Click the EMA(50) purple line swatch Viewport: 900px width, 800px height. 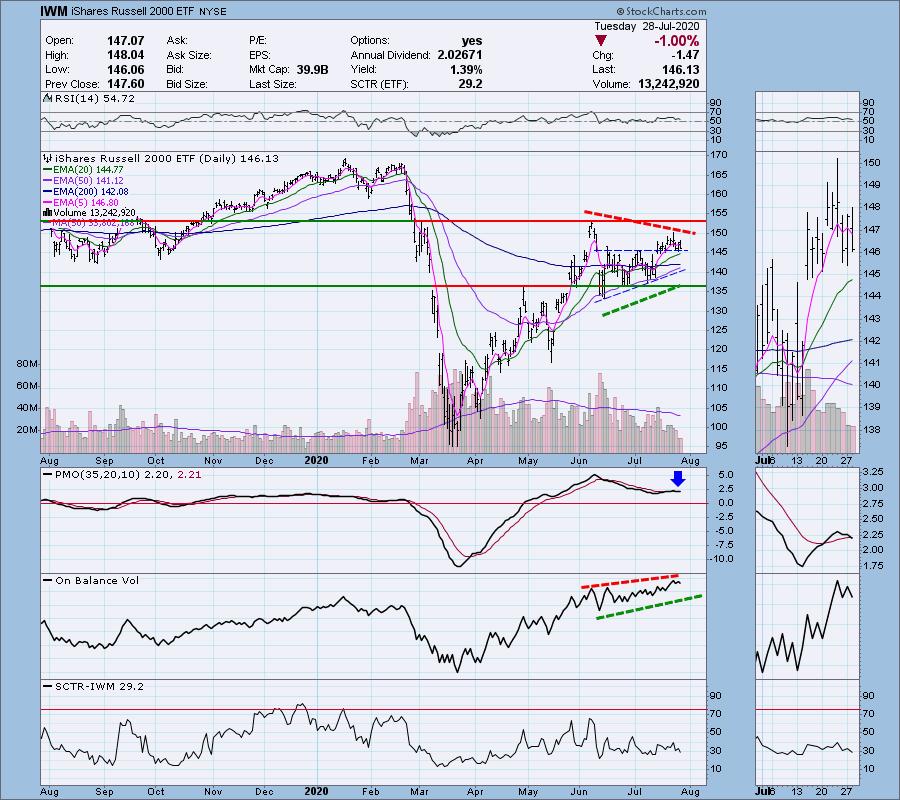(48, 181)
